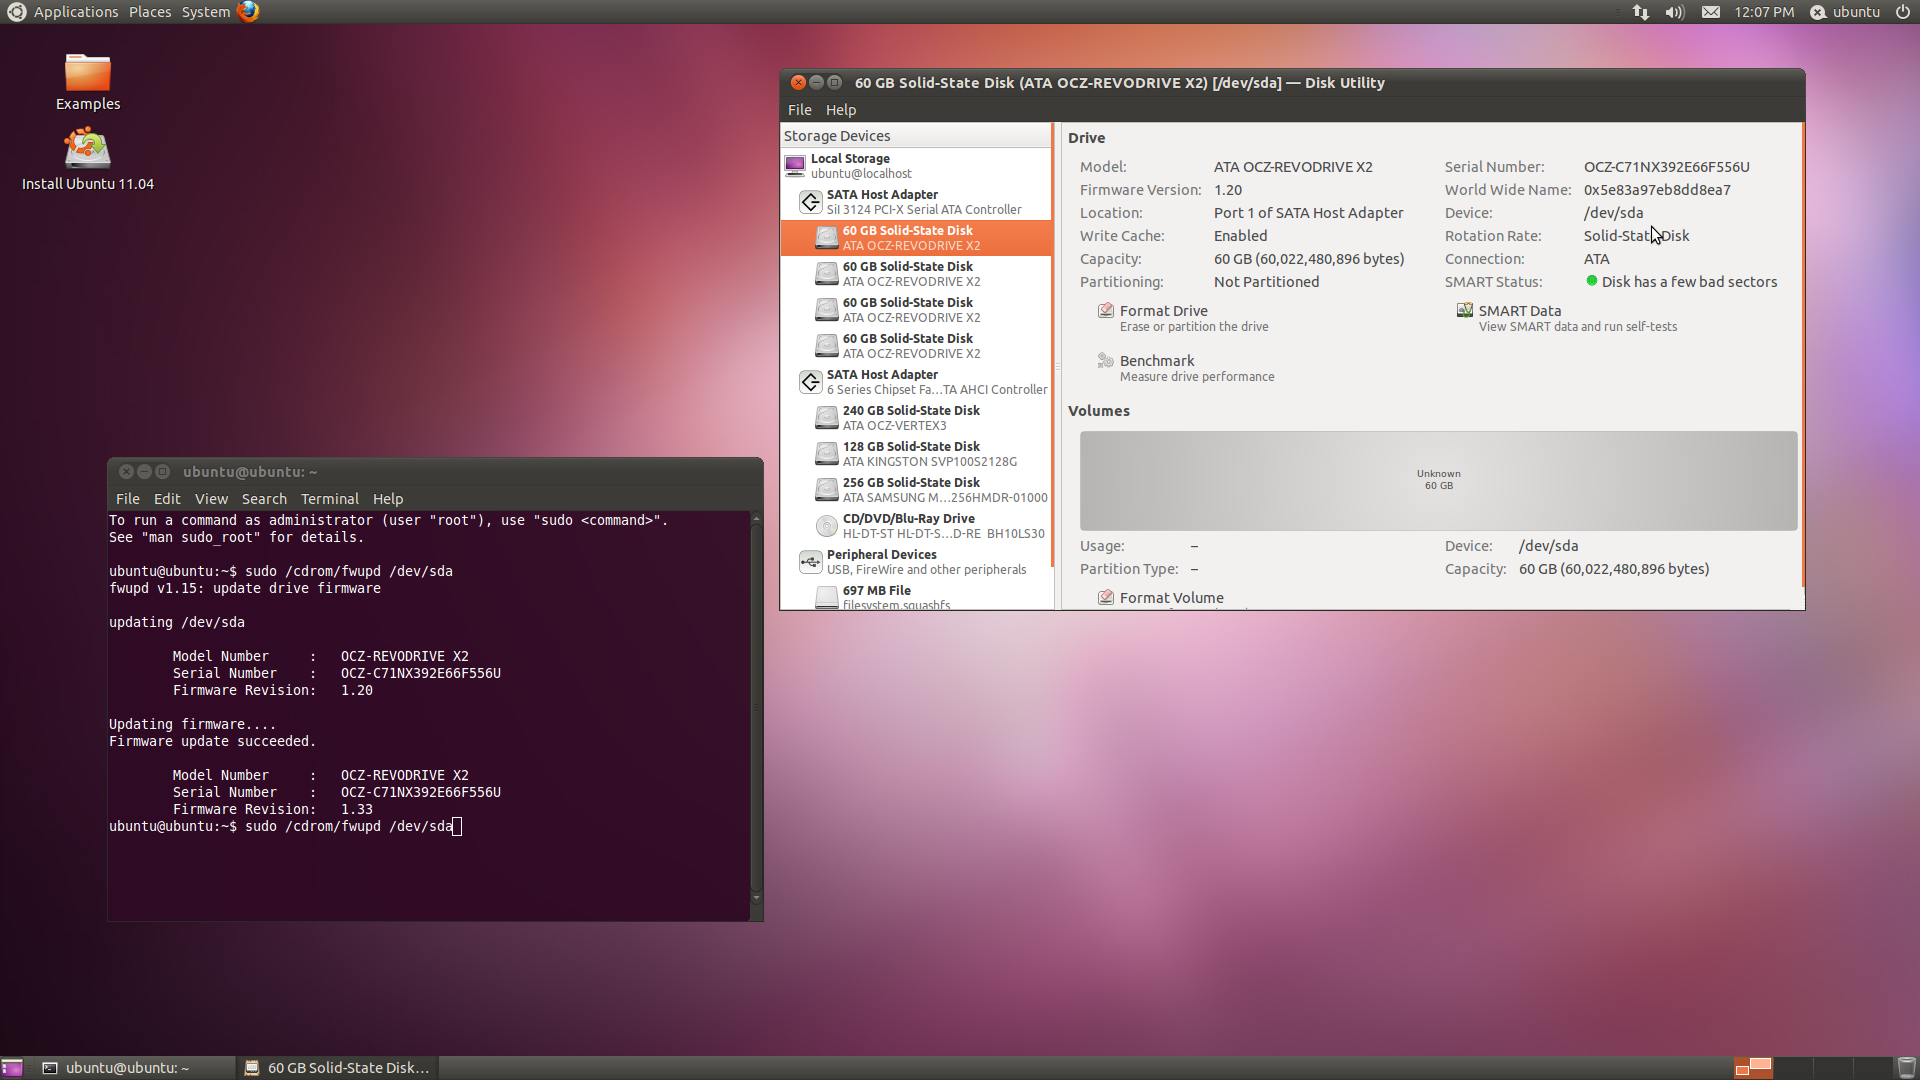The image size is (1920, 1080).
Task: Click 'Firmware update succeeded.' line in terminal
Action: pos(212,741)
